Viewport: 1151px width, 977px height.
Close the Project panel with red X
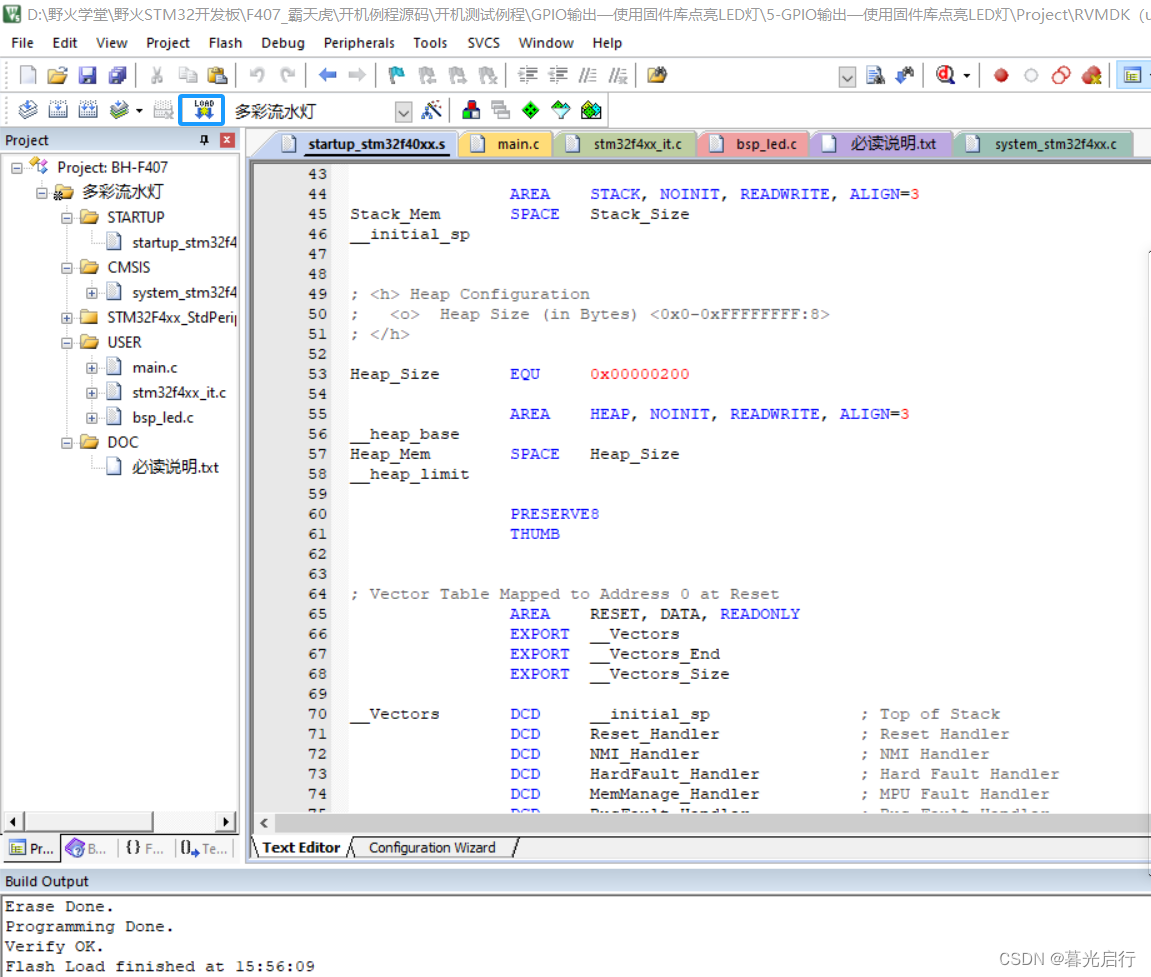[x=228, y=139]
